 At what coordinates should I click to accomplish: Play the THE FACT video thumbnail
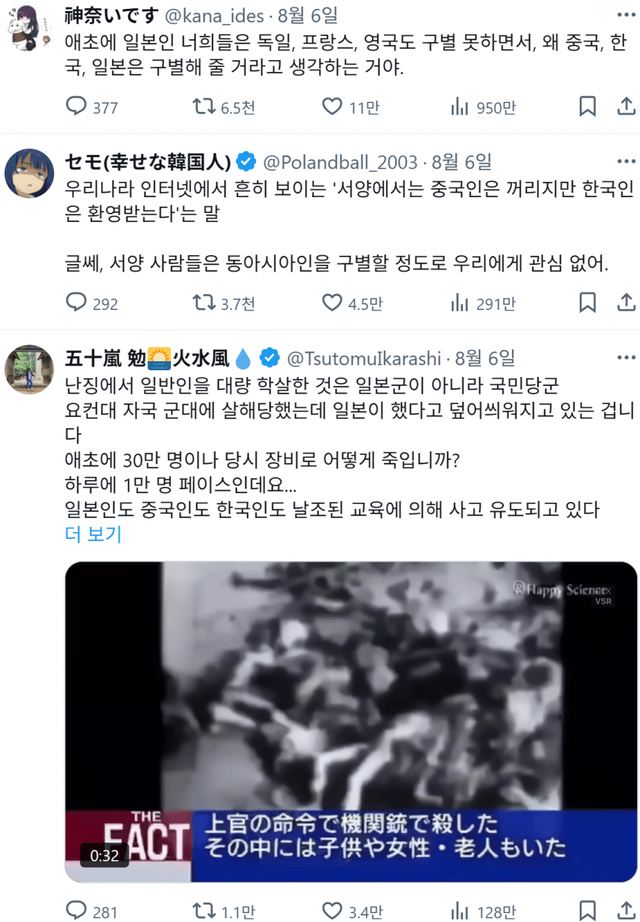[x=351, y=721]
